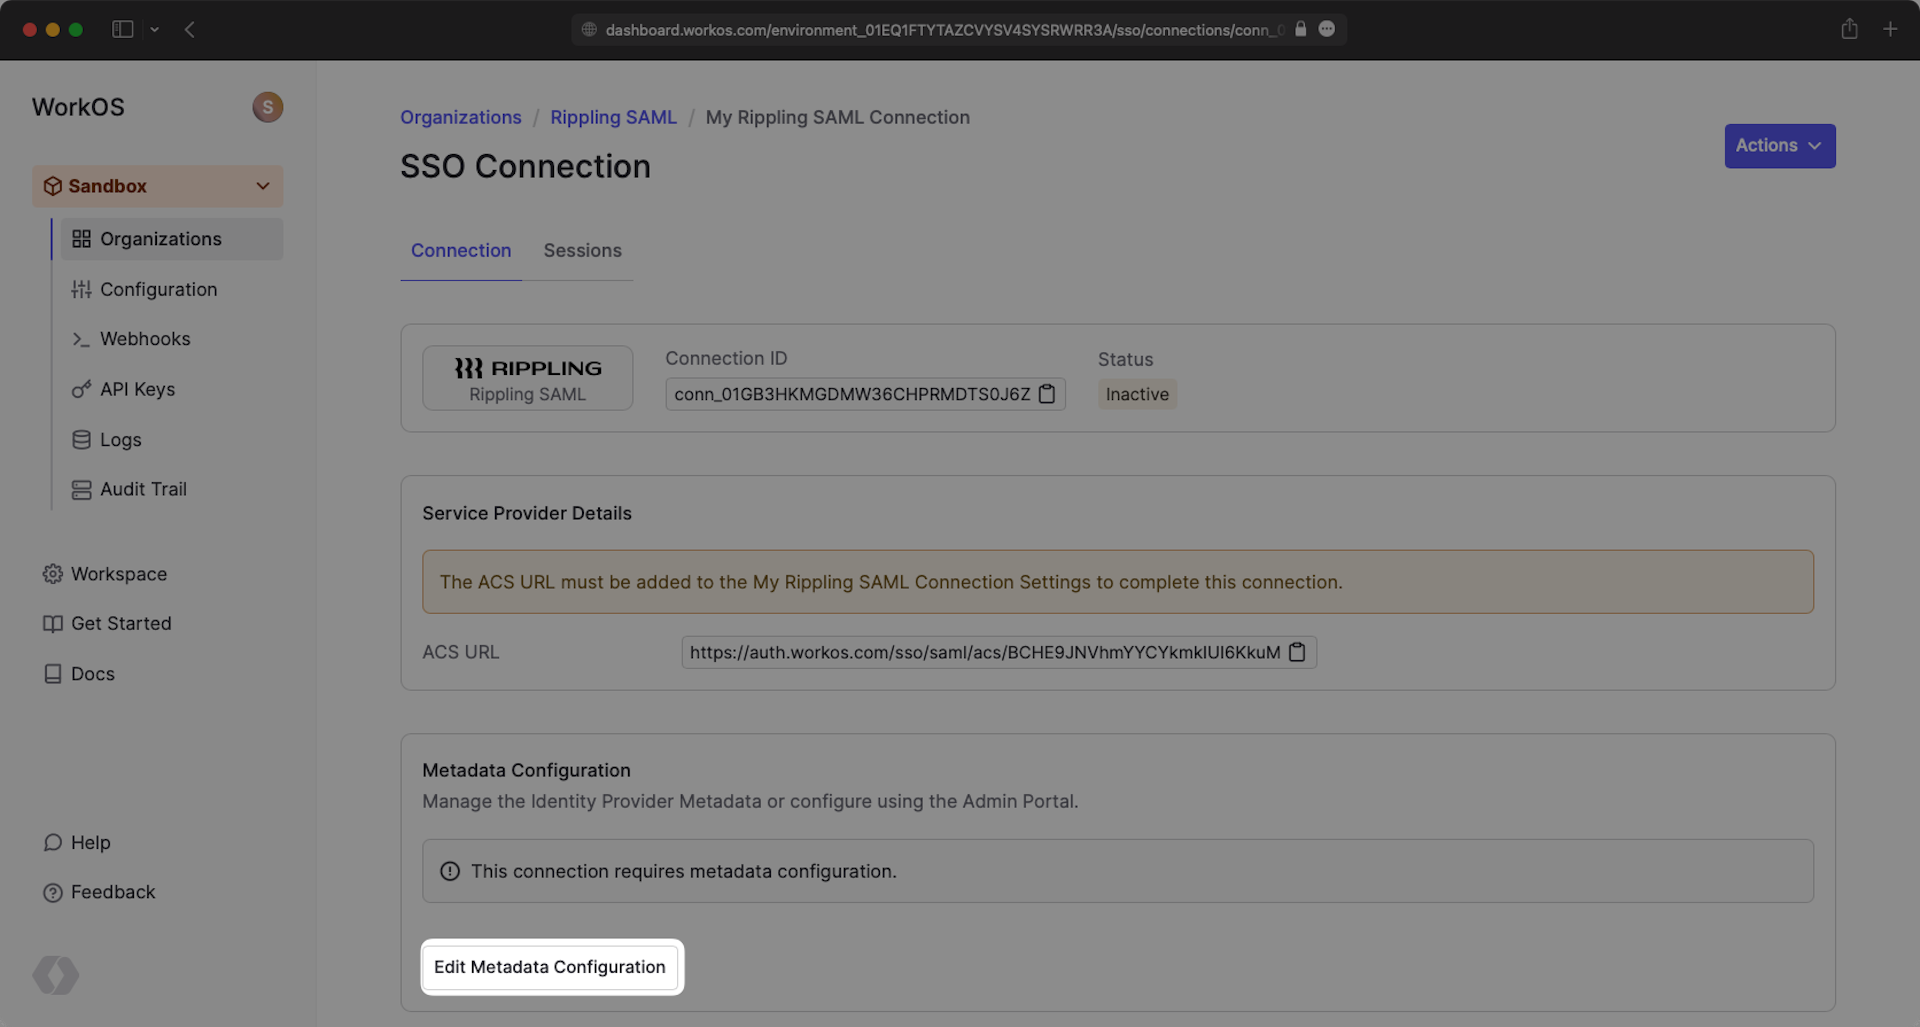The image size is (1920, 1027).
Task: Go to Organizations via the breadcrumb
Action: (x=460, y=117)
